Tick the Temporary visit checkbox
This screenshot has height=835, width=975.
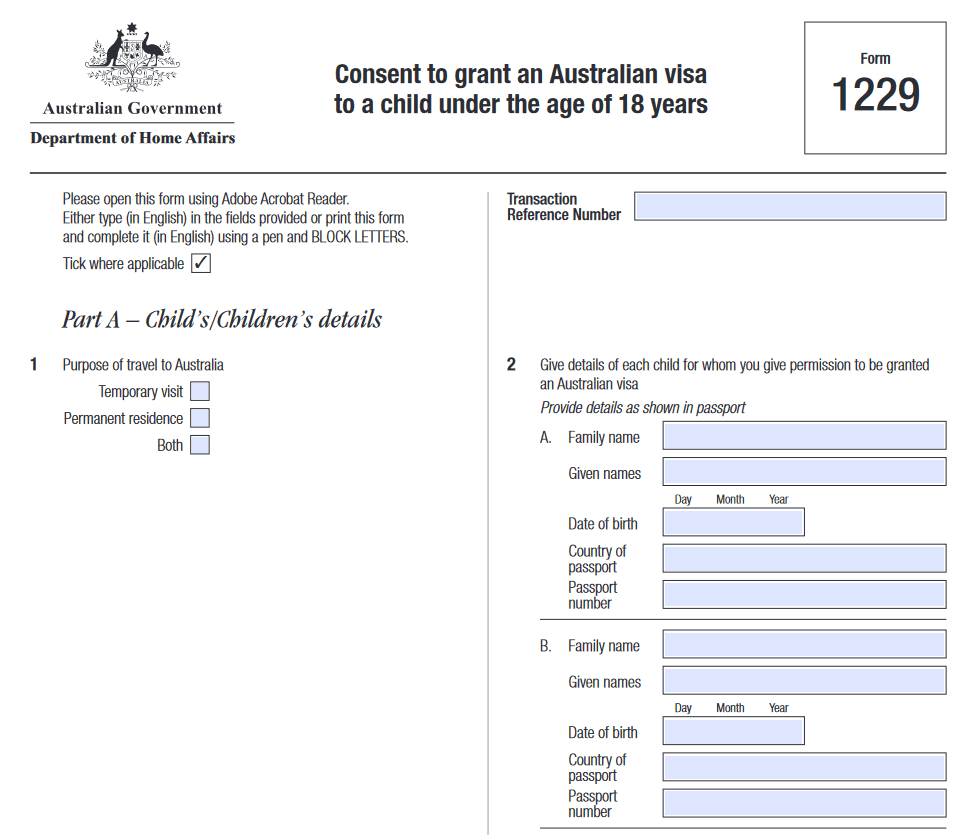point(200,391)
